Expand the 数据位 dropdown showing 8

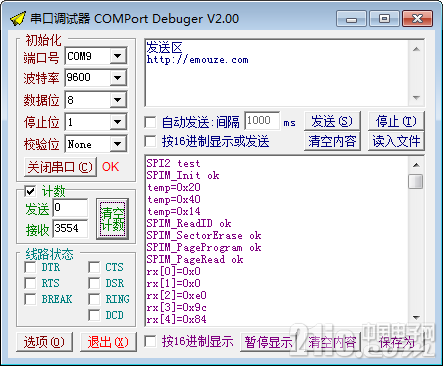click(x=118, y=100)
